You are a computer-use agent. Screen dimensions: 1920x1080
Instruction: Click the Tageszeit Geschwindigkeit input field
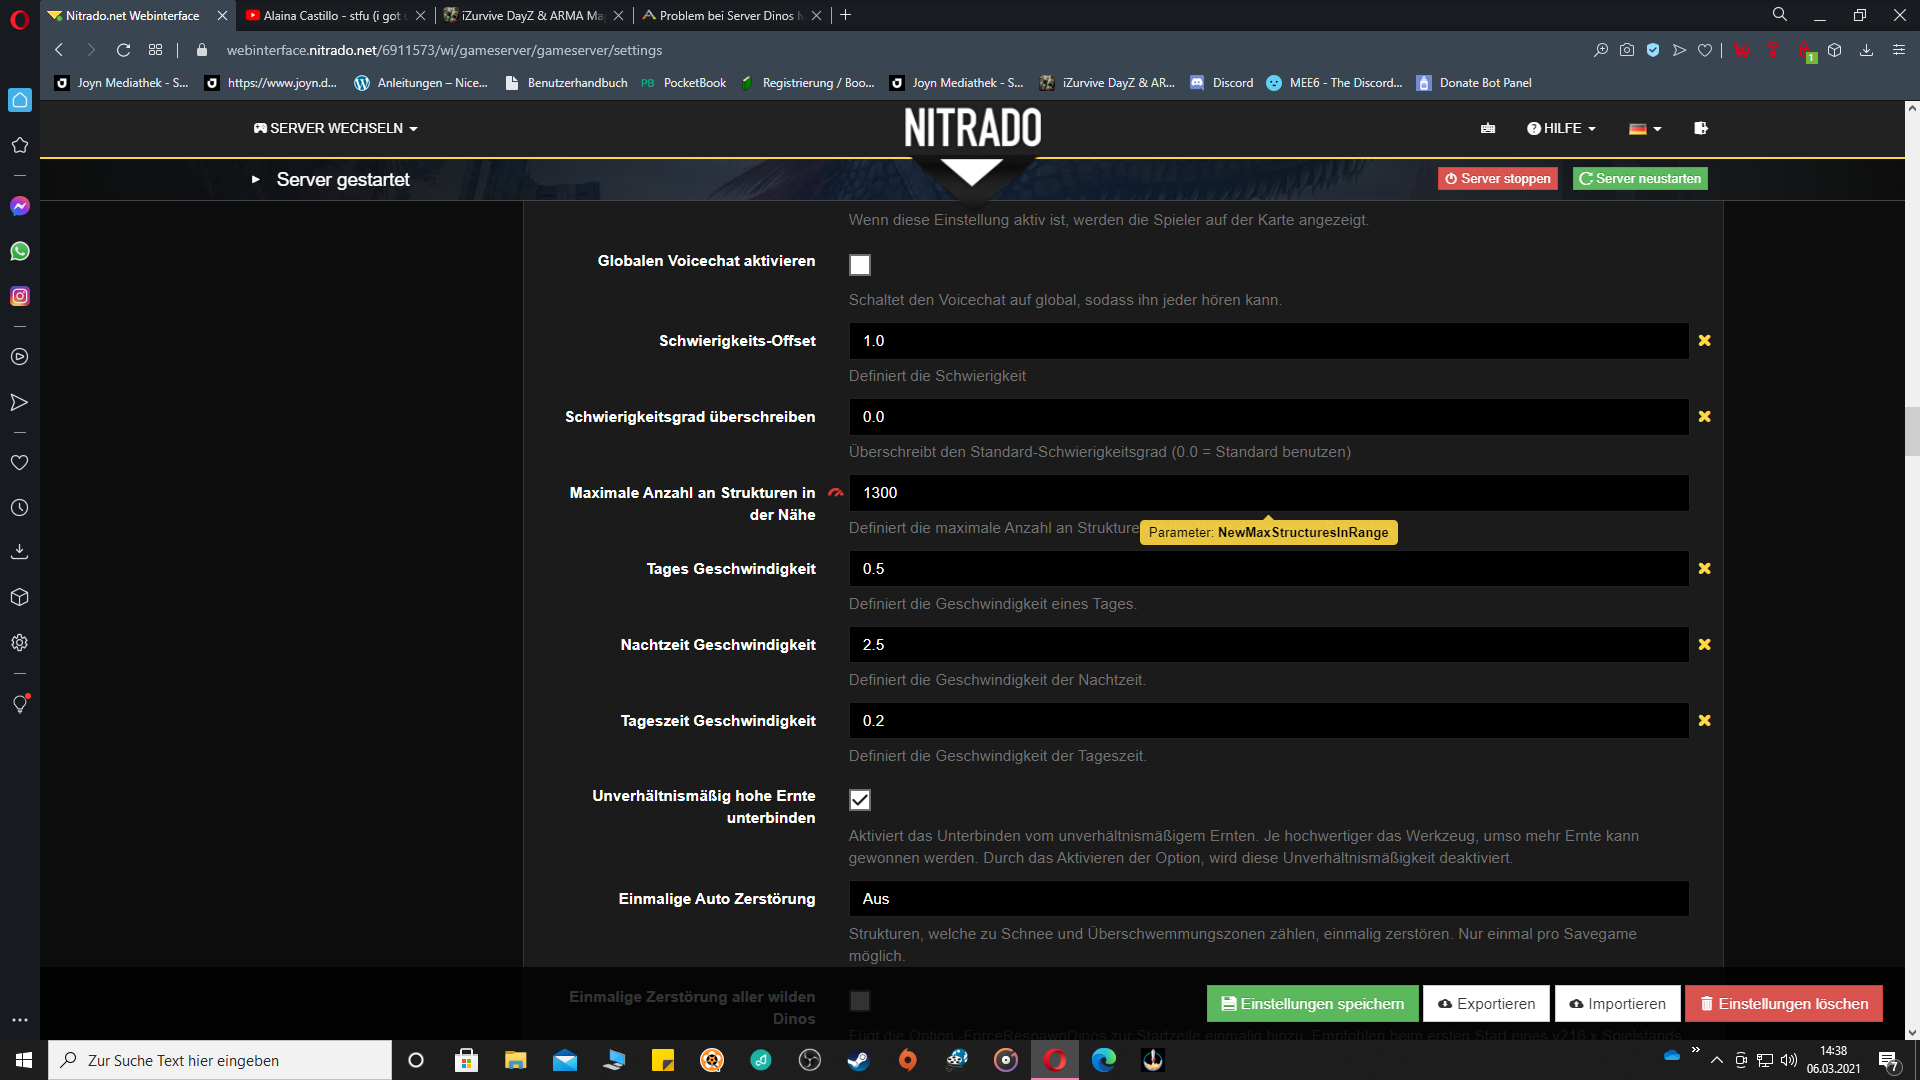click(1268, 721)
